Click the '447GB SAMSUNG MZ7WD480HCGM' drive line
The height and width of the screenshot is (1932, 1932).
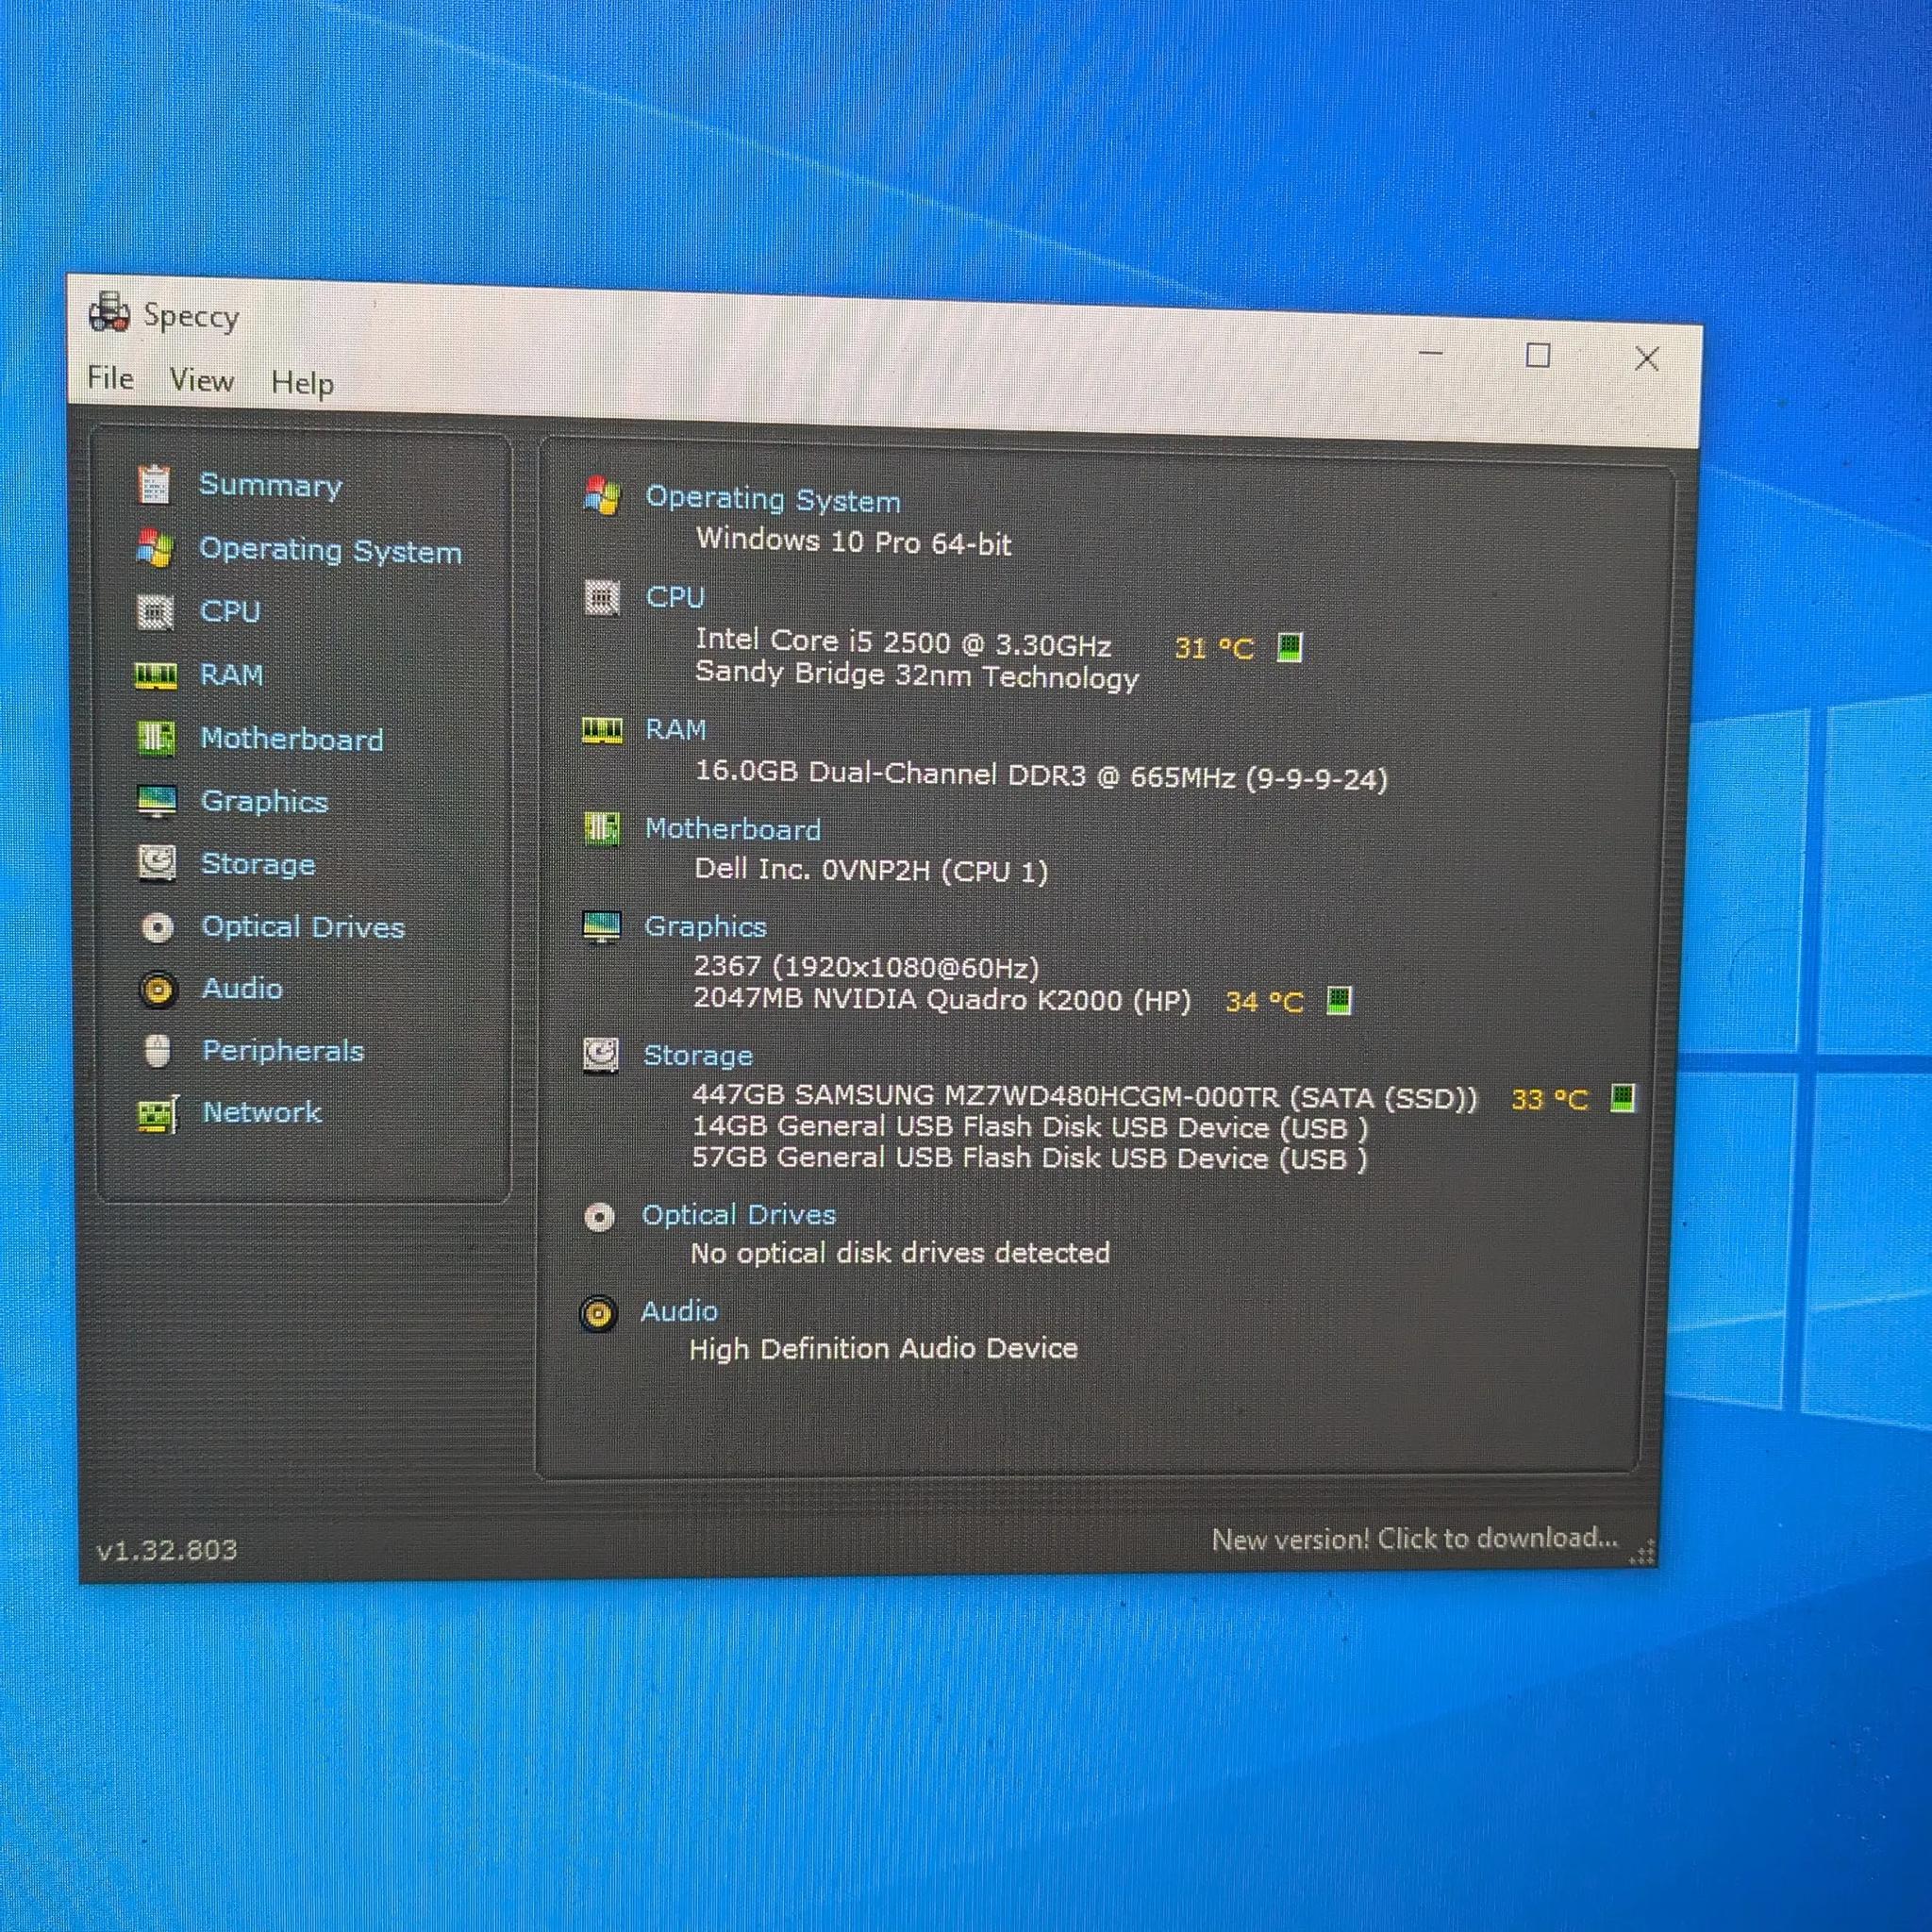1085,1097
